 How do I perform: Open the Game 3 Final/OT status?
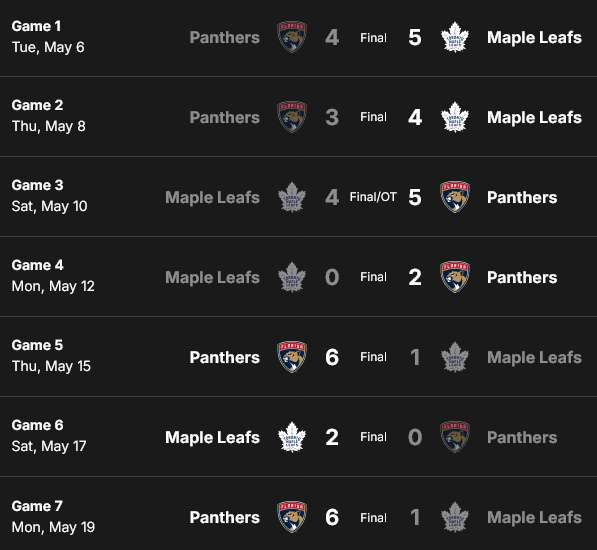(x=373, y=197)
